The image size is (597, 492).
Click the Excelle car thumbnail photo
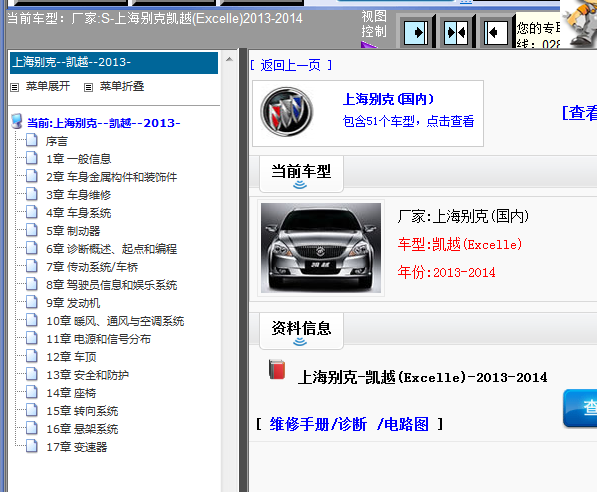click(x=321, y=248)
